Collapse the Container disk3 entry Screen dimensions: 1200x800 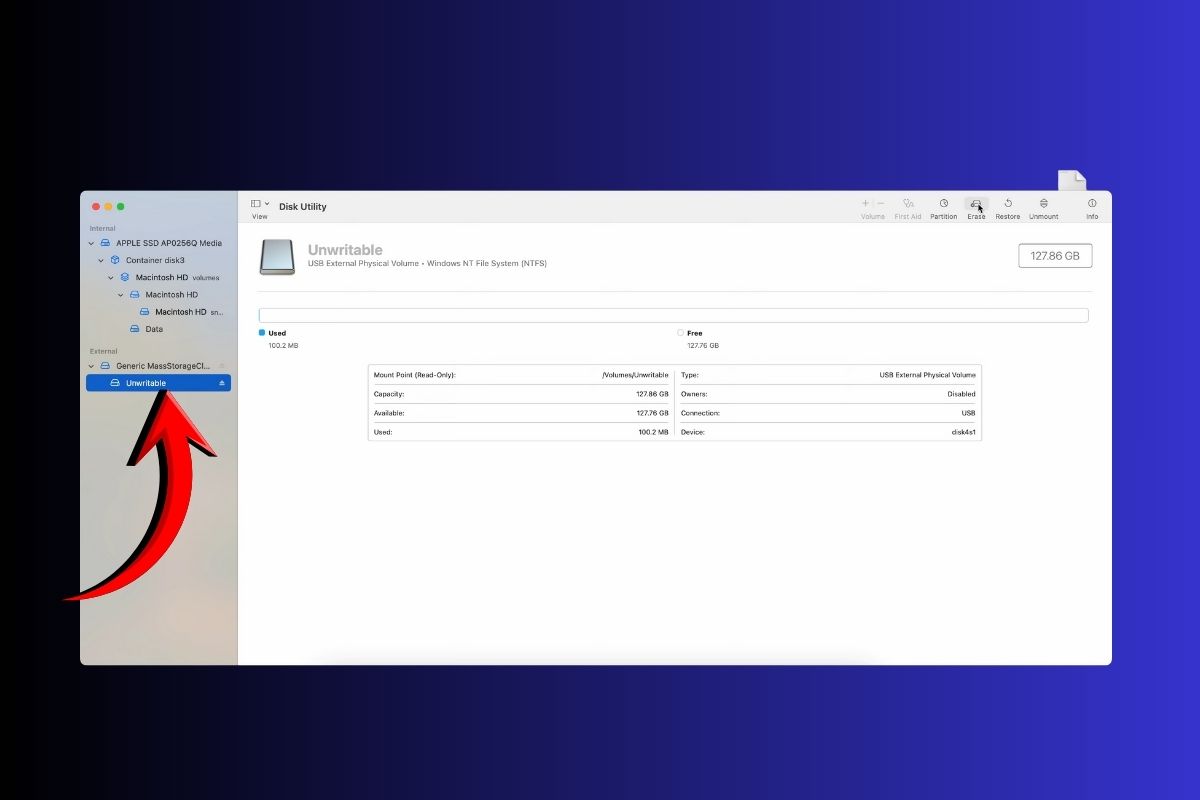[x=101, y=260]
